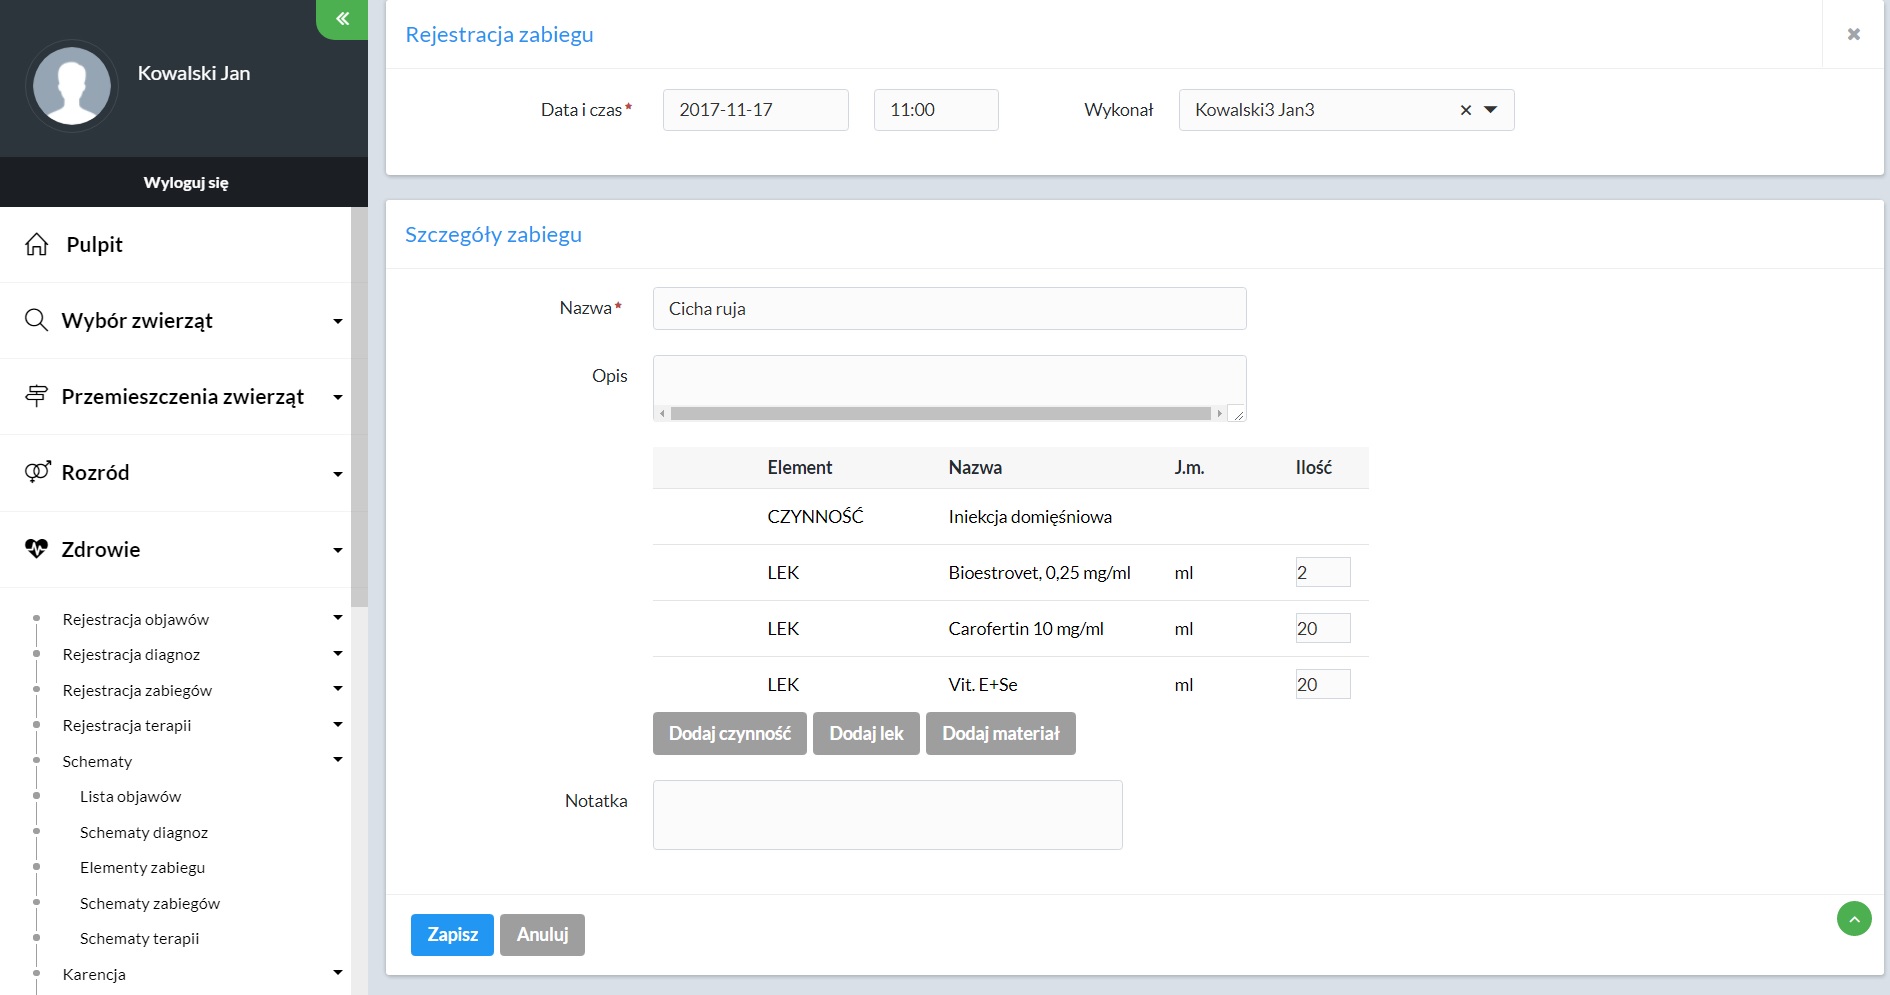Image resolution: width=1890 pixels, height=995 pixels.
Task: Click the Anuluj button
Action: 542,934
